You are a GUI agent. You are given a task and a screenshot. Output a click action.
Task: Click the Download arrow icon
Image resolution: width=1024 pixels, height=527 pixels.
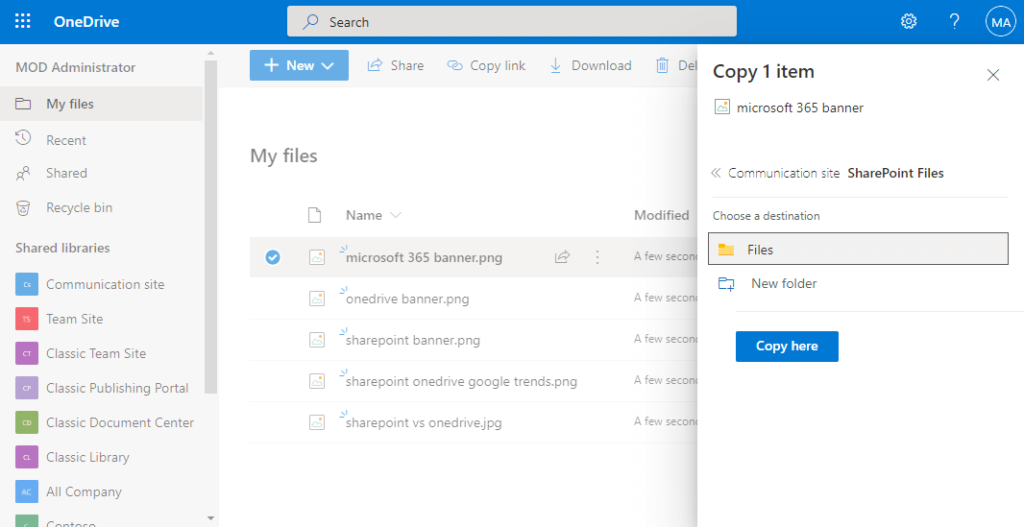click(556, 65)
